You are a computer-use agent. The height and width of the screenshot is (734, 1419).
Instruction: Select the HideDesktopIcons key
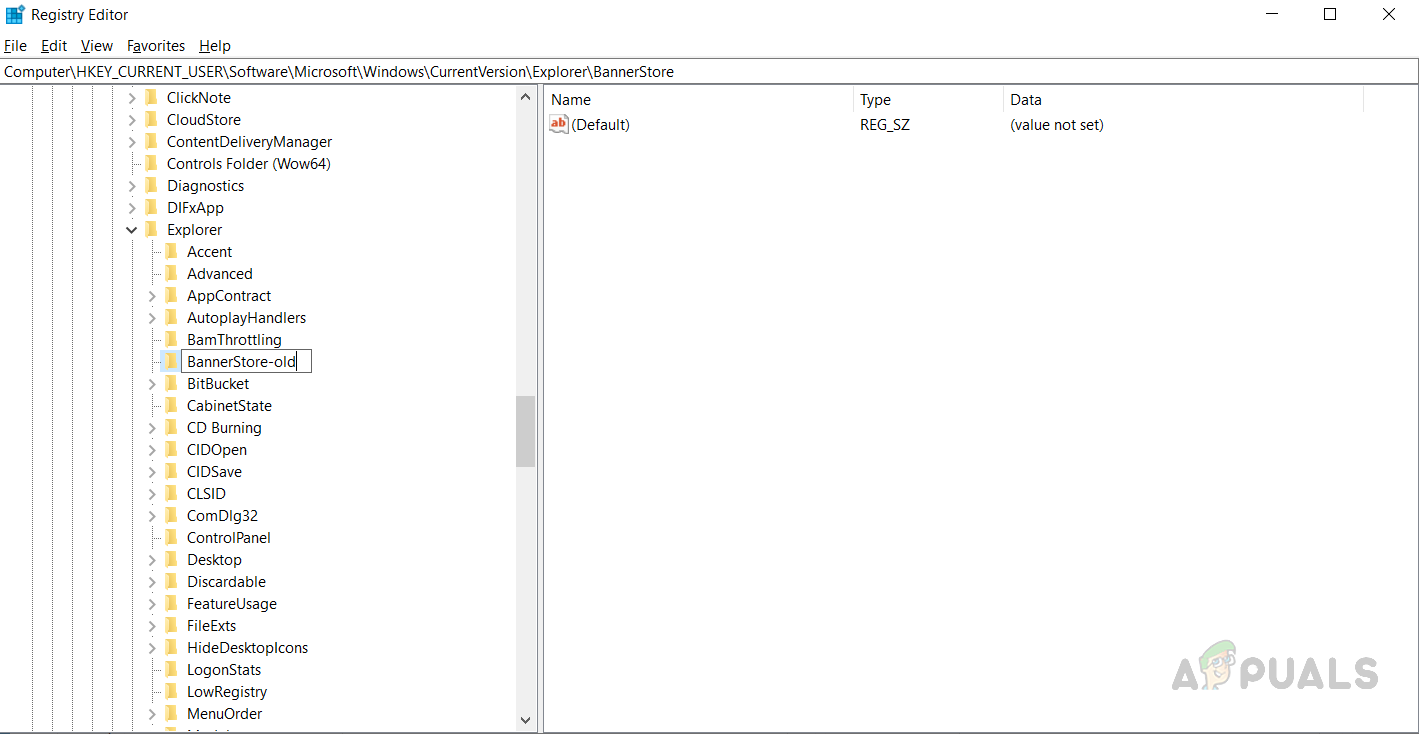tap(248, 647)
